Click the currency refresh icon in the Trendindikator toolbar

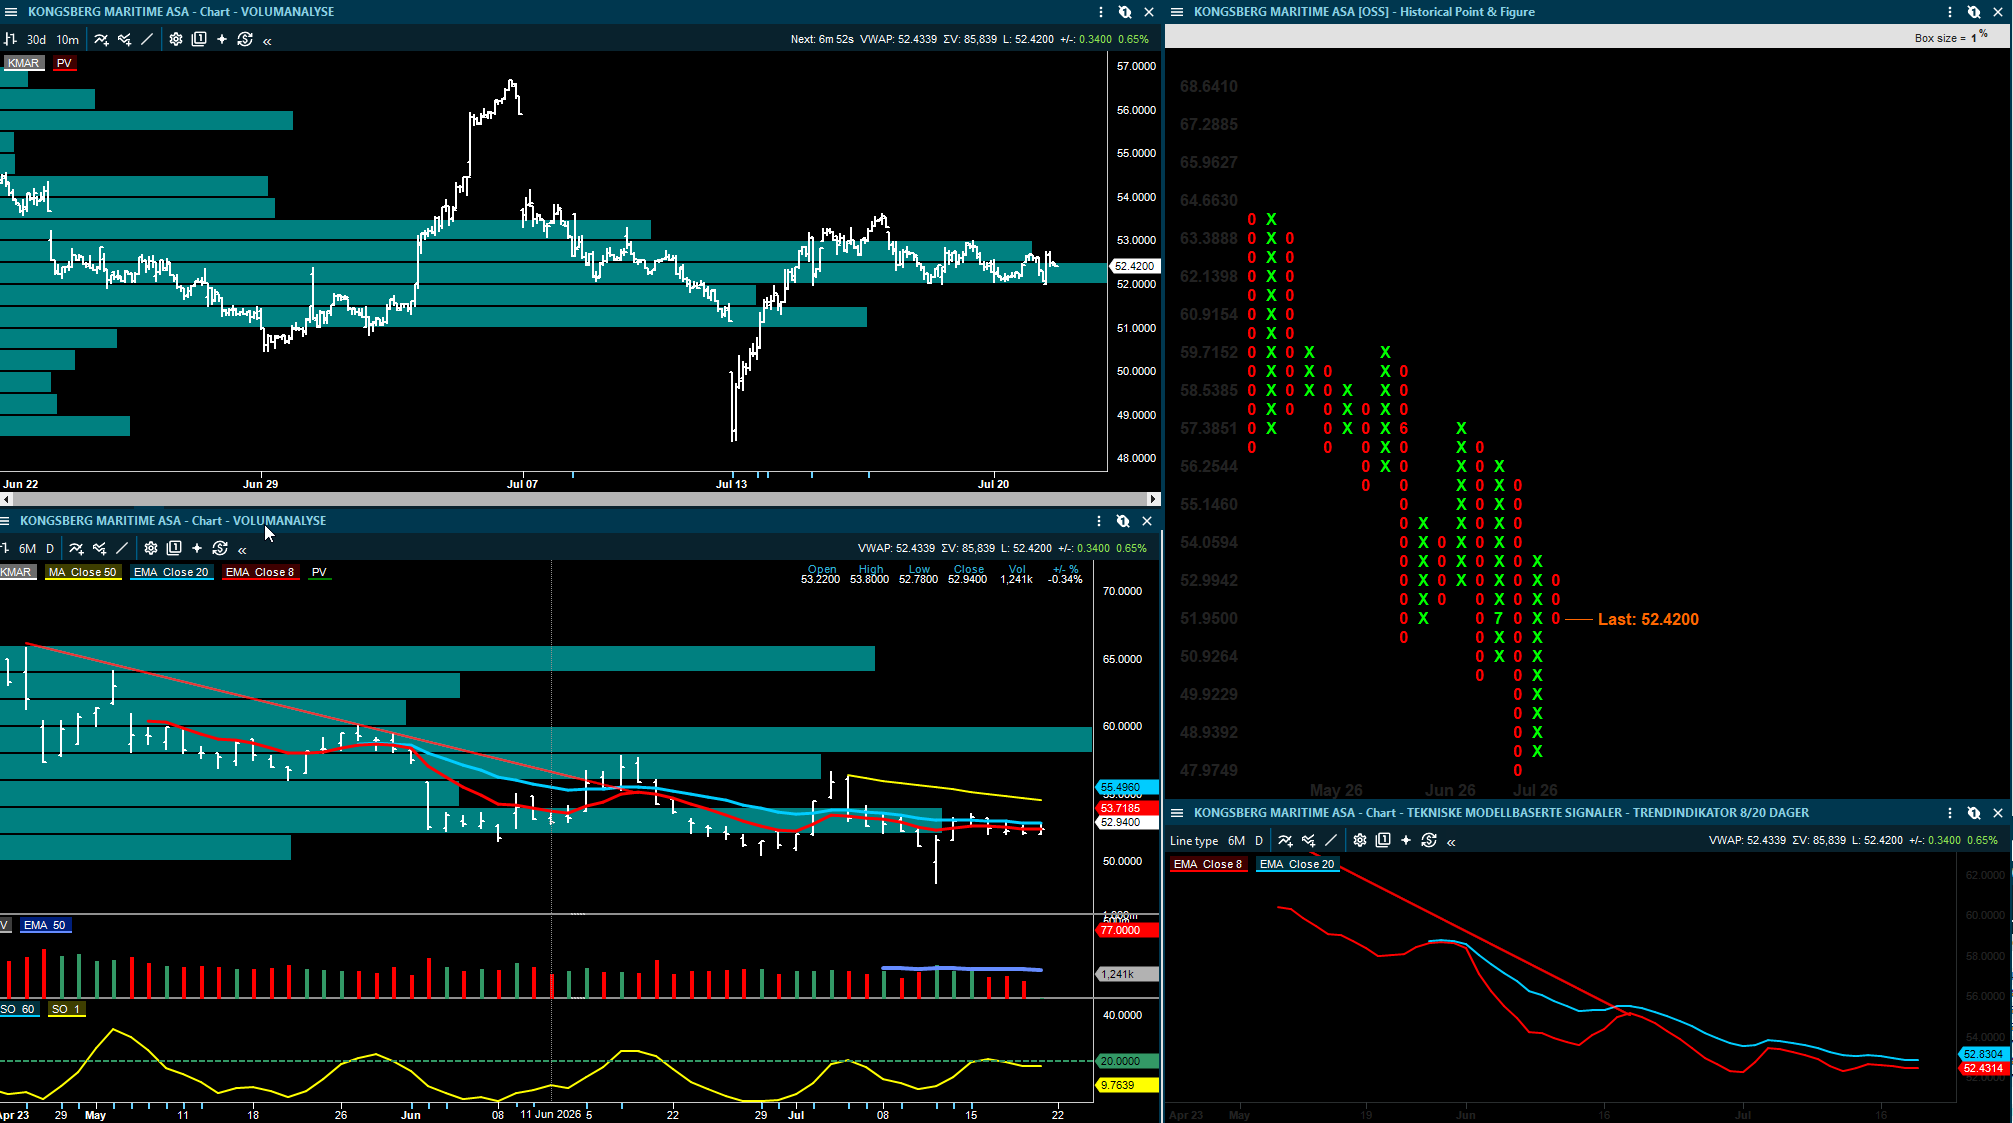(1429, 841)
